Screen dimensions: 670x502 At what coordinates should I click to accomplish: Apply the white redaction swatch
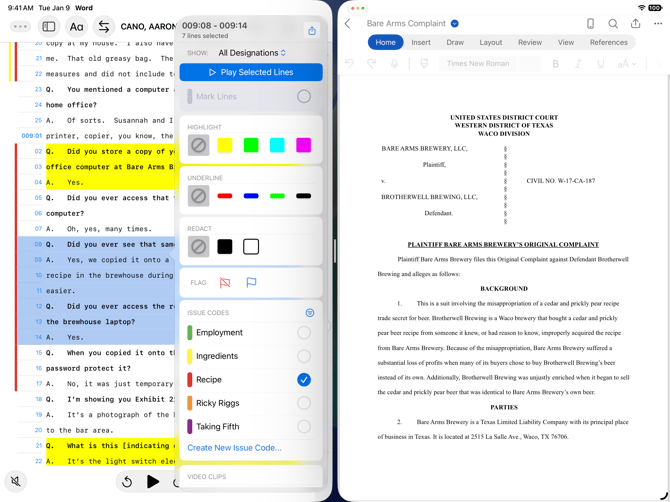point(251,247)
